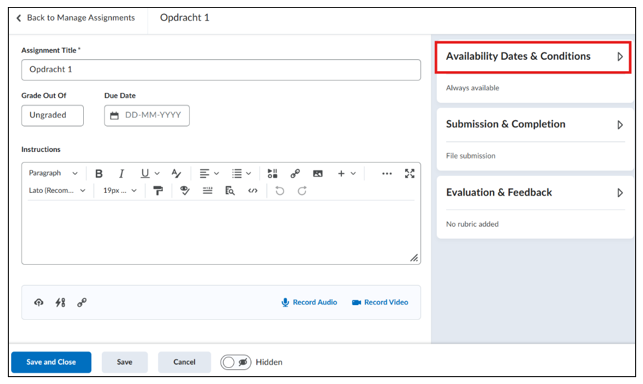Insert Stuff media icon
This screenshot has height=384, width=643.
click(272, 174)
